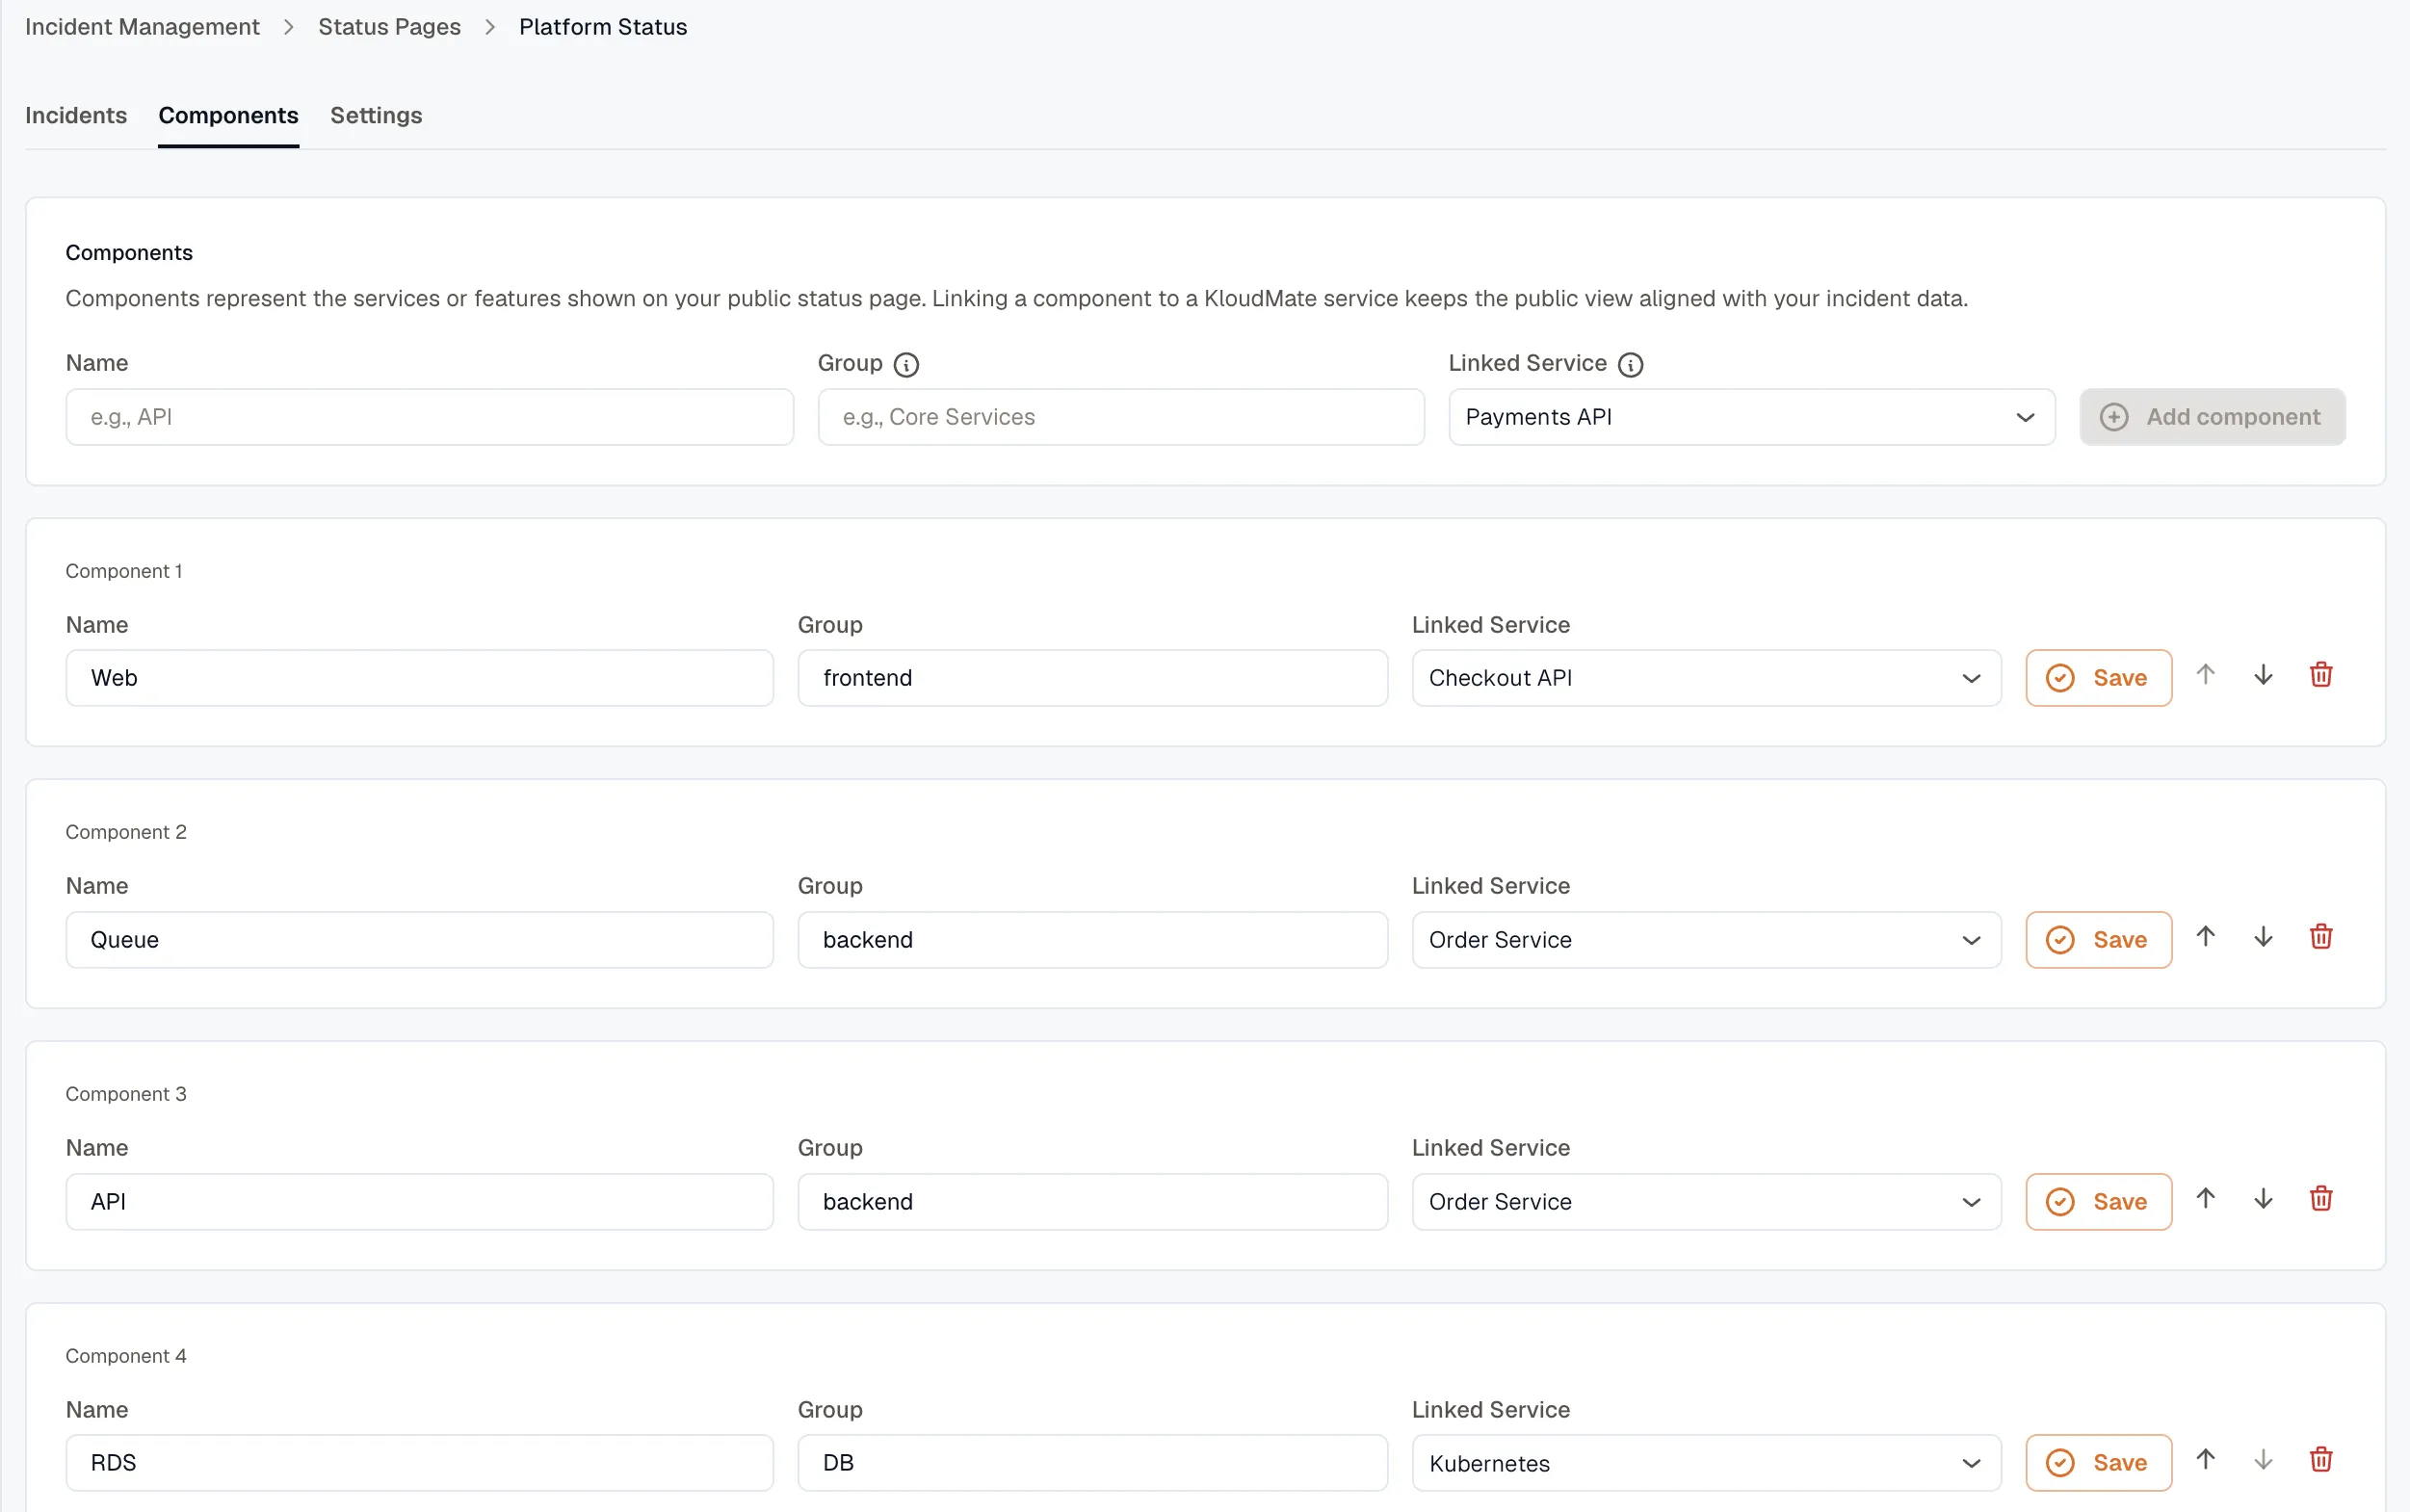Edit the API name field
This screenshot has width=2410, height=1512.
[419, 1202]
